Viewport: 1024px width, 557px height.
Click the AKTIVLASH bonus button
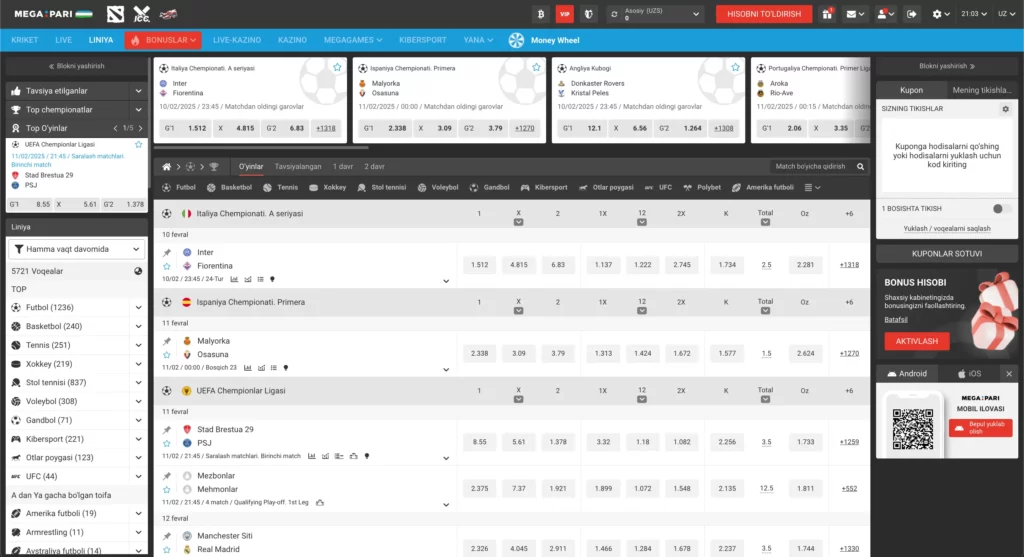[916, 341]
